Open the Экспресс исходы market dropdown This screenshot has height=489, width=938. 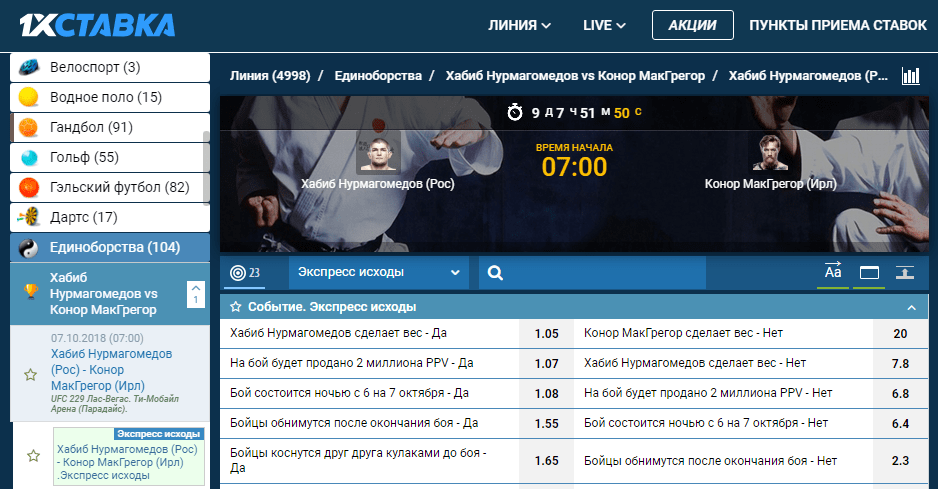(378, 272)
